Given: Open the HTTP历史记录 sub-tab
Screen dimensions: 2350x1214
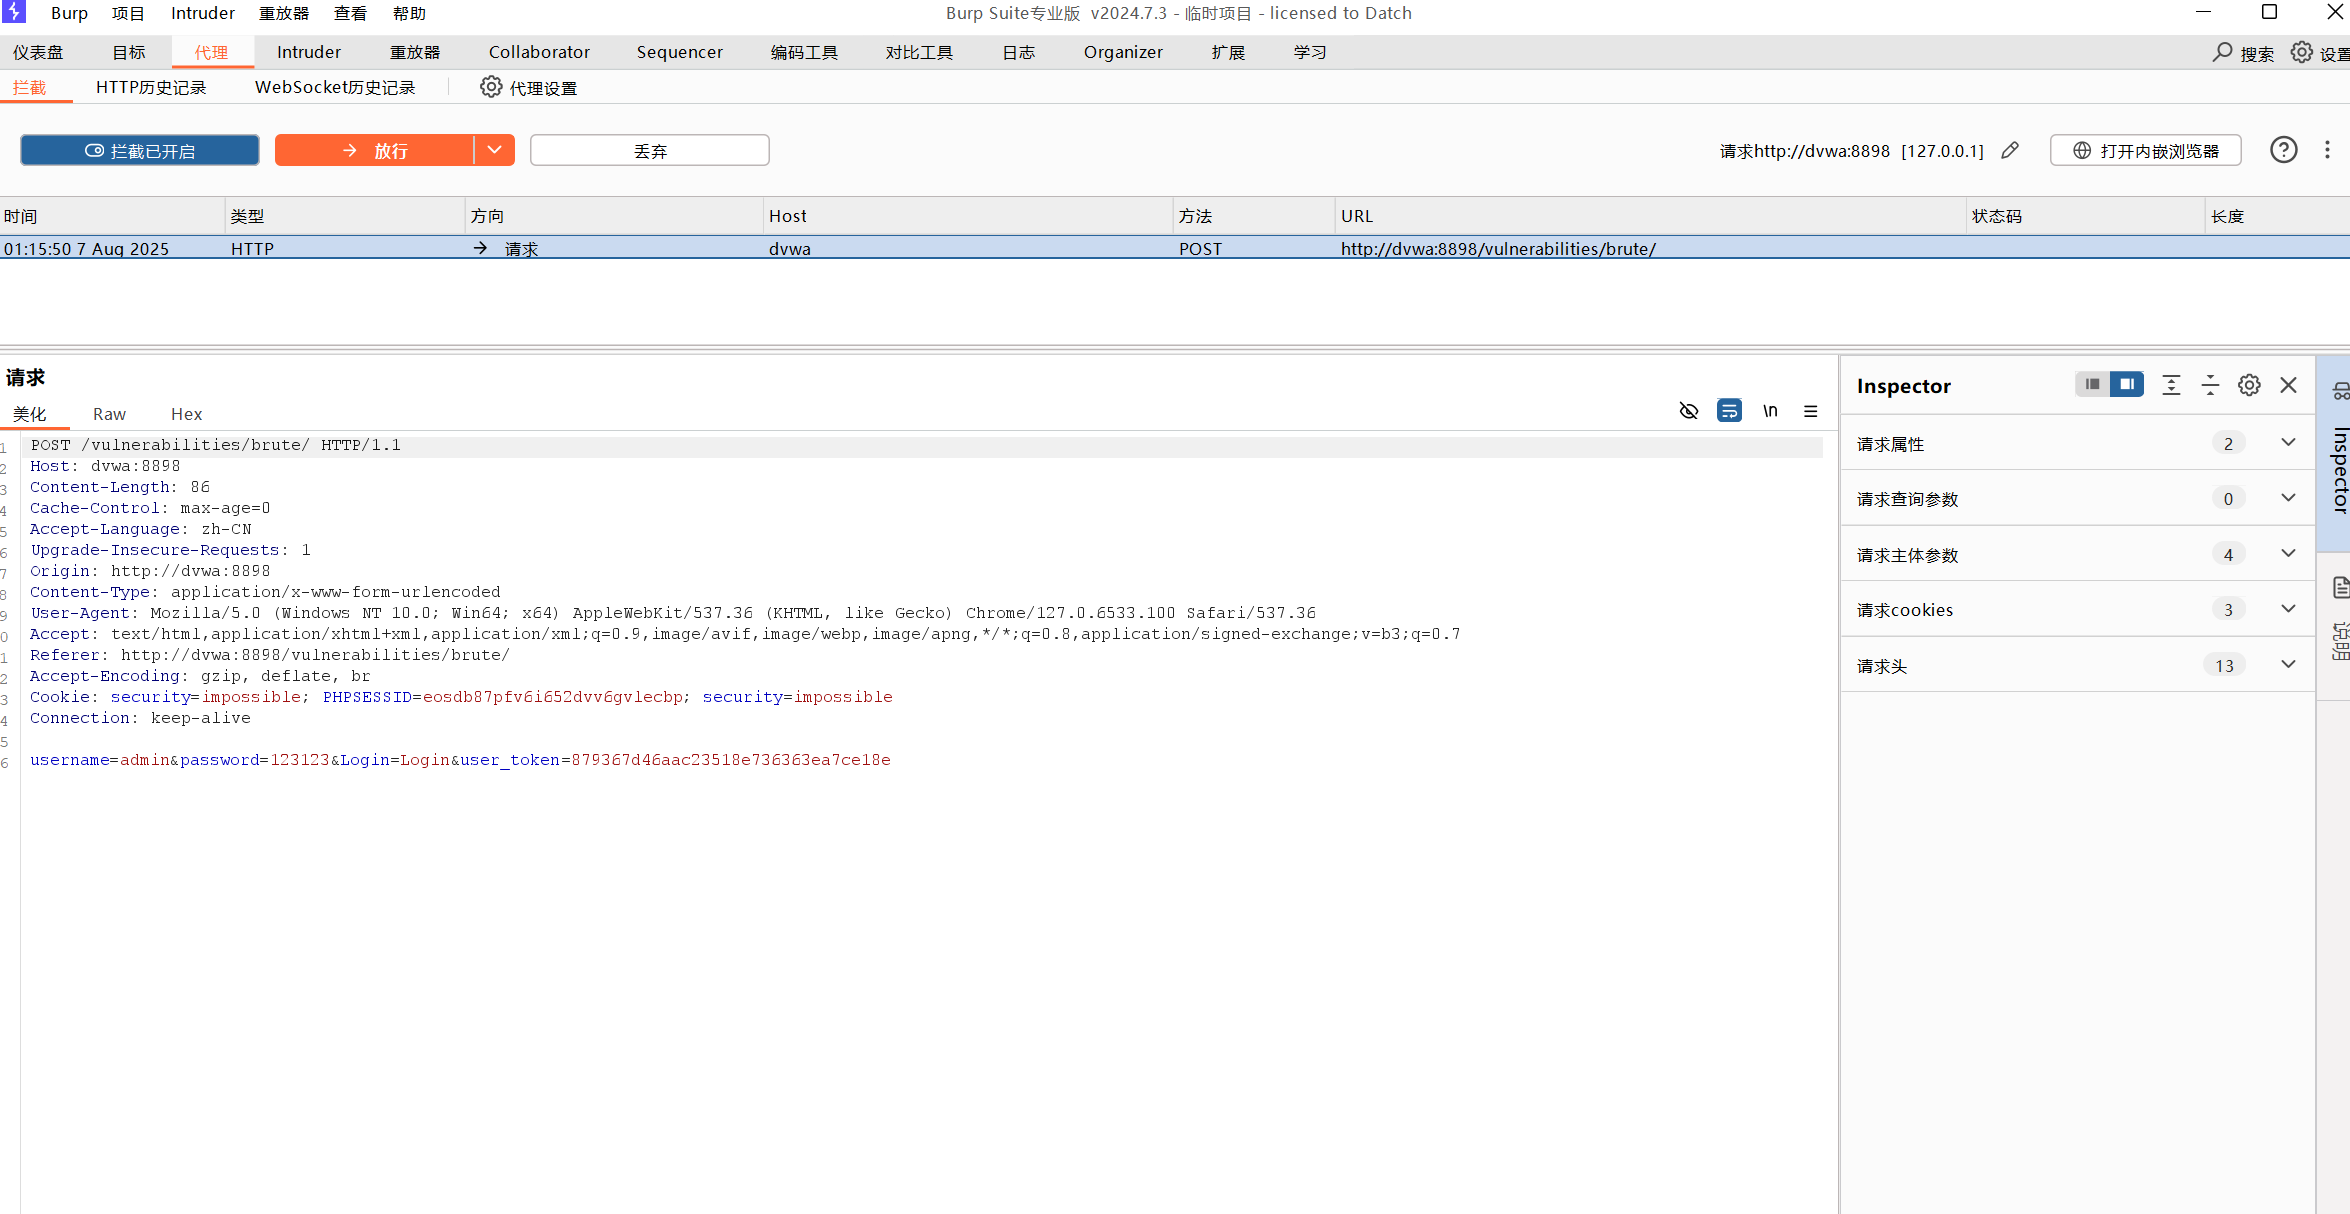Looking at the screenshot, I should coord(151,87).
